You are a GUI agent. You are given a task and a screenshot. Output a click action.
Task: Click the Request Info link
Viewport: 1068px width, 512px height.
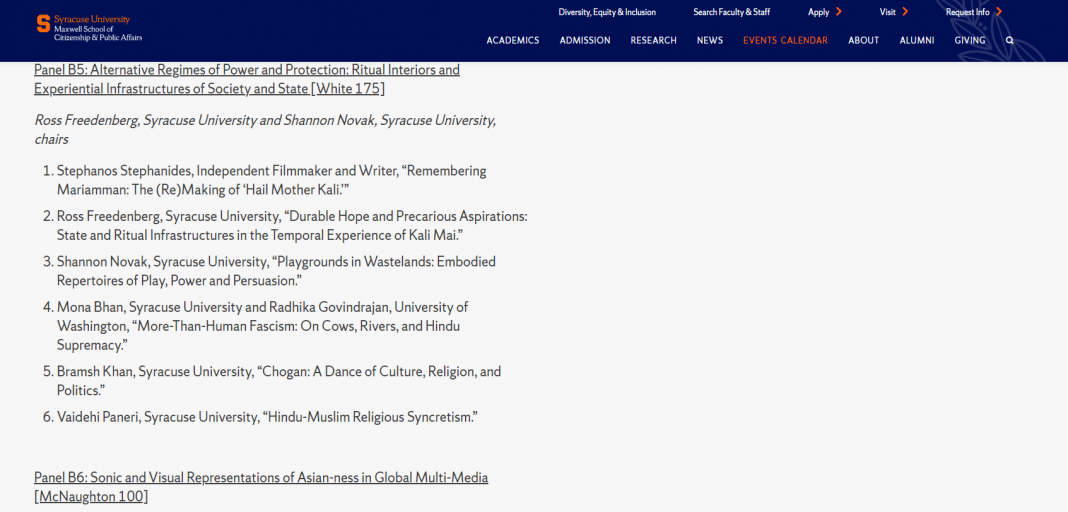coord(967,12)
